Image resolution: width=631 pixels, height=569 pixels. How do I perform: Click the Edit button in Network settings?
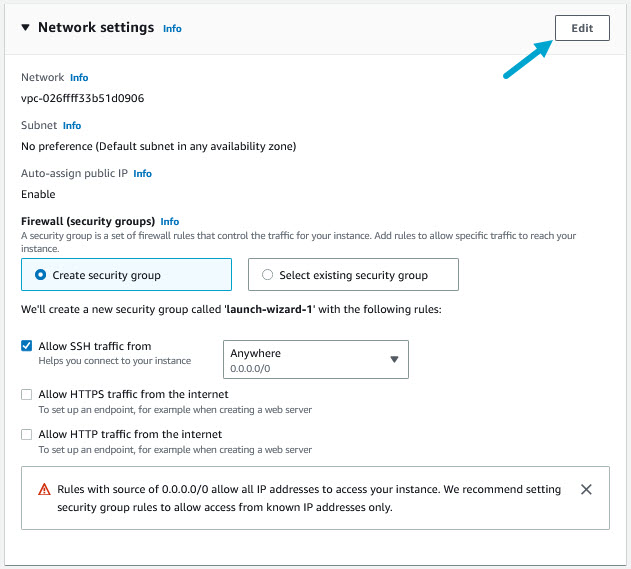pos(581,28)
